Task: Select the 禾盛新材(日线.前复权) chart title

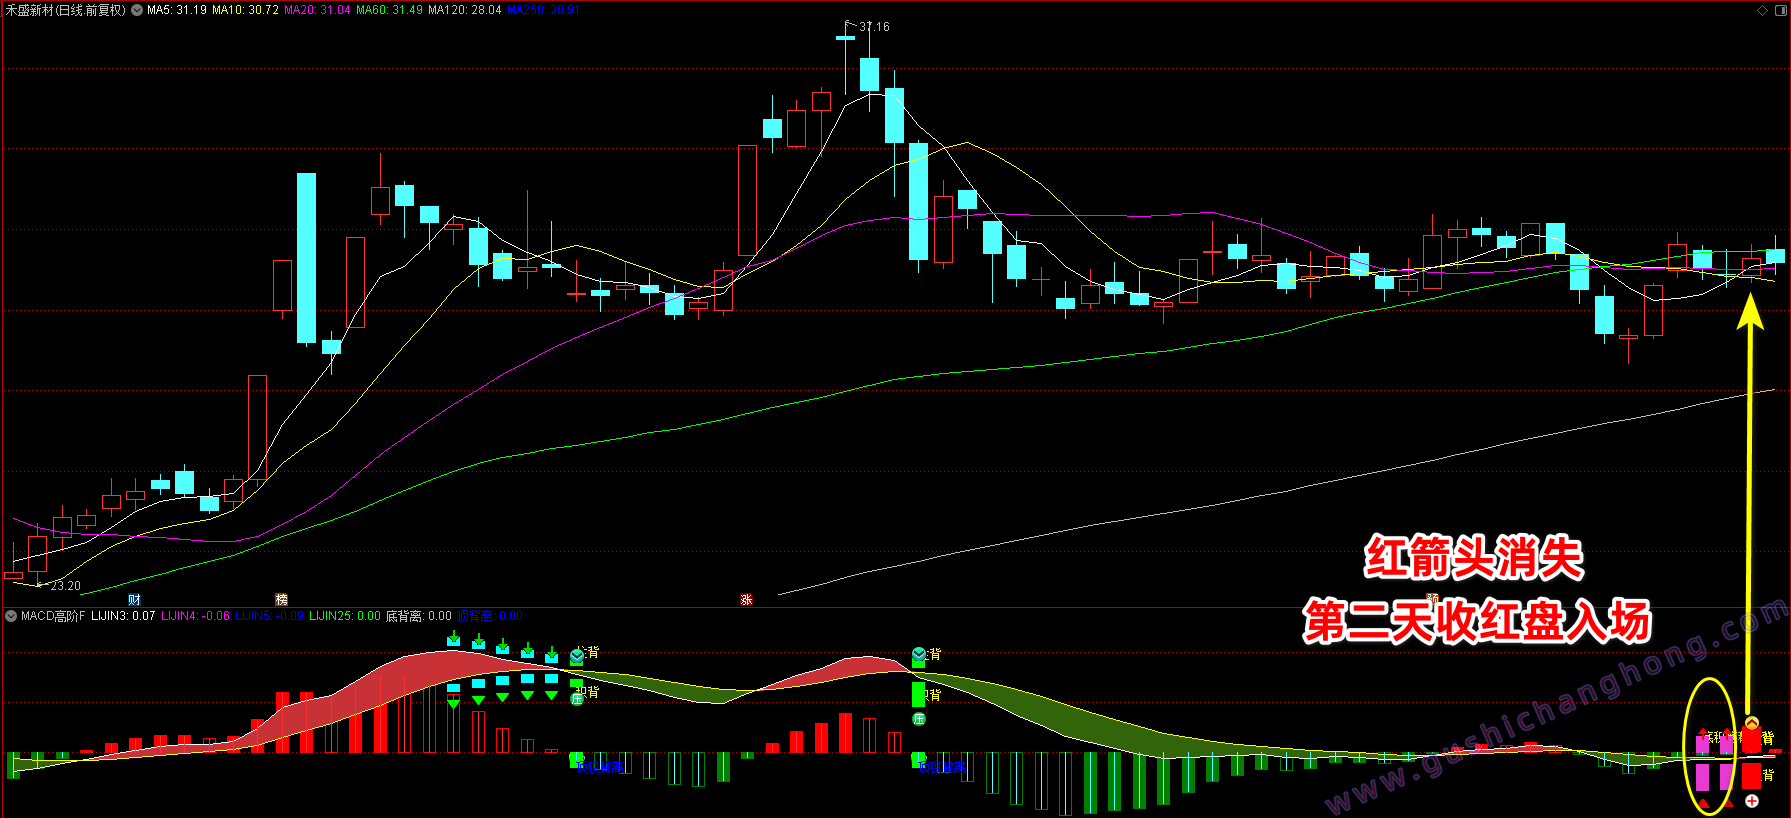Action: pos(66,10)
